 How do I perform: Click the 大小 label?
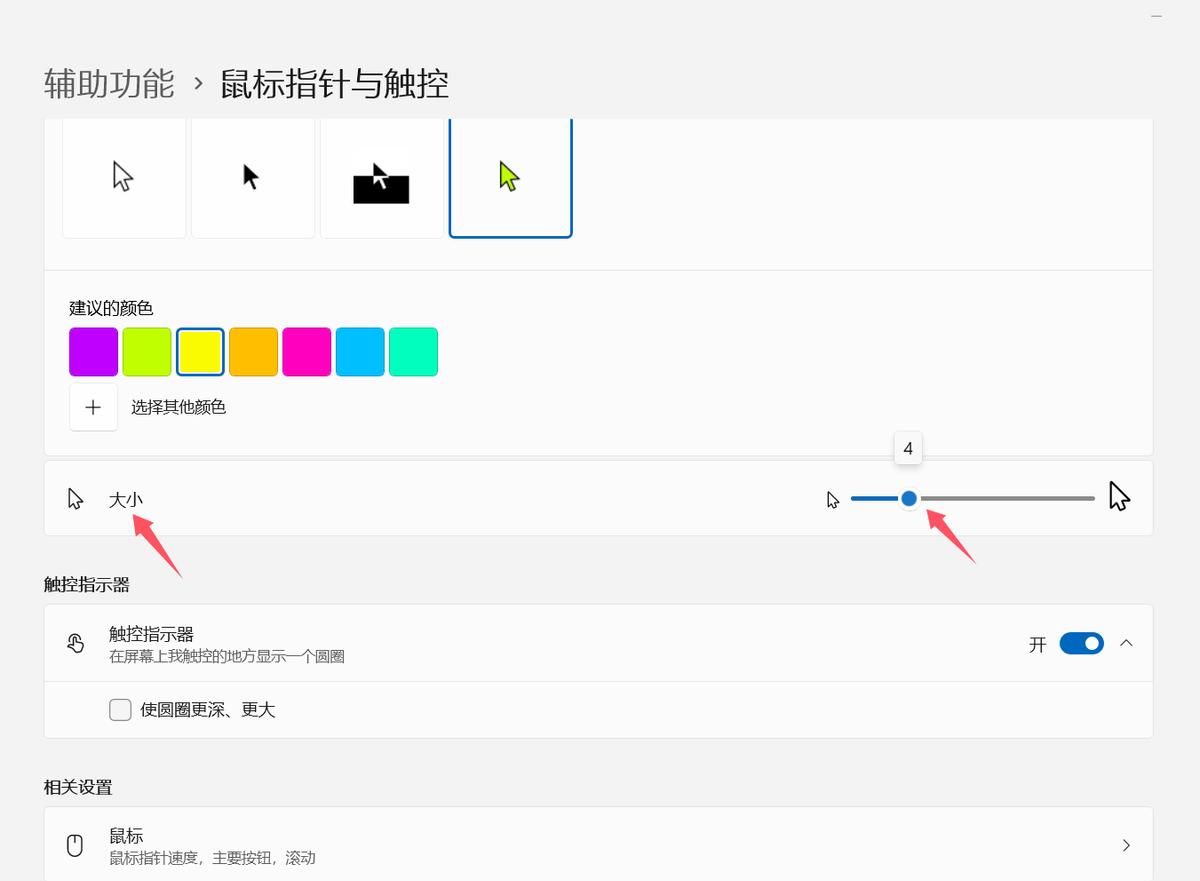(x=126, y=499)
